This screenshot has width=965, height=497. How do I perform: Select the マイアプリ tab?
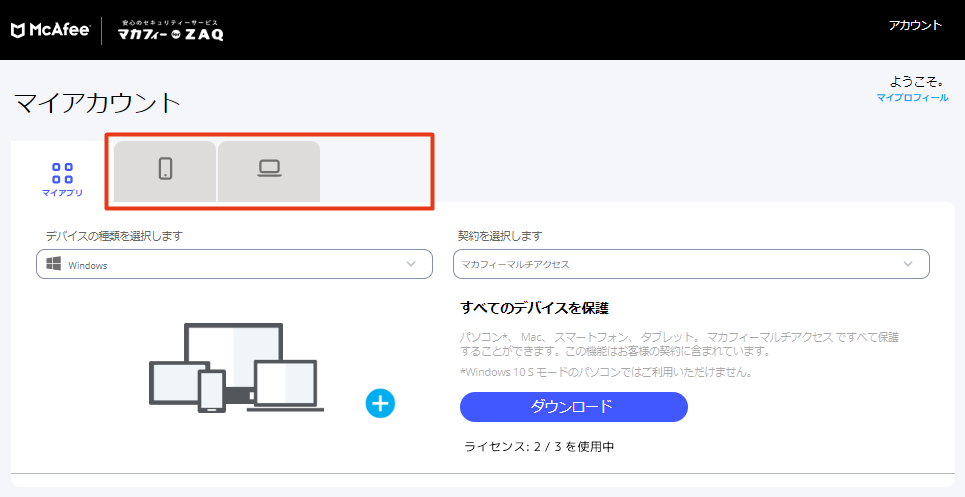(x=62, y=179)
